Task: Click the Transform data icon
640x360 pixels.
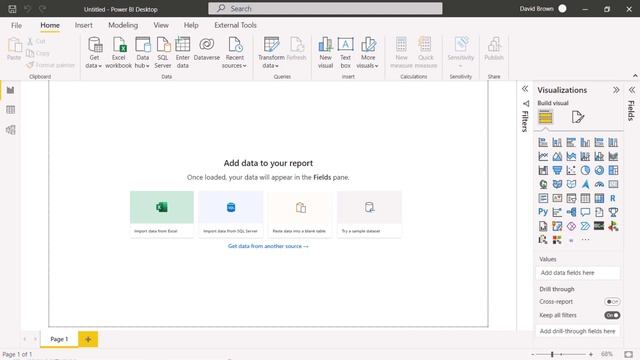Action: point(271,44)
